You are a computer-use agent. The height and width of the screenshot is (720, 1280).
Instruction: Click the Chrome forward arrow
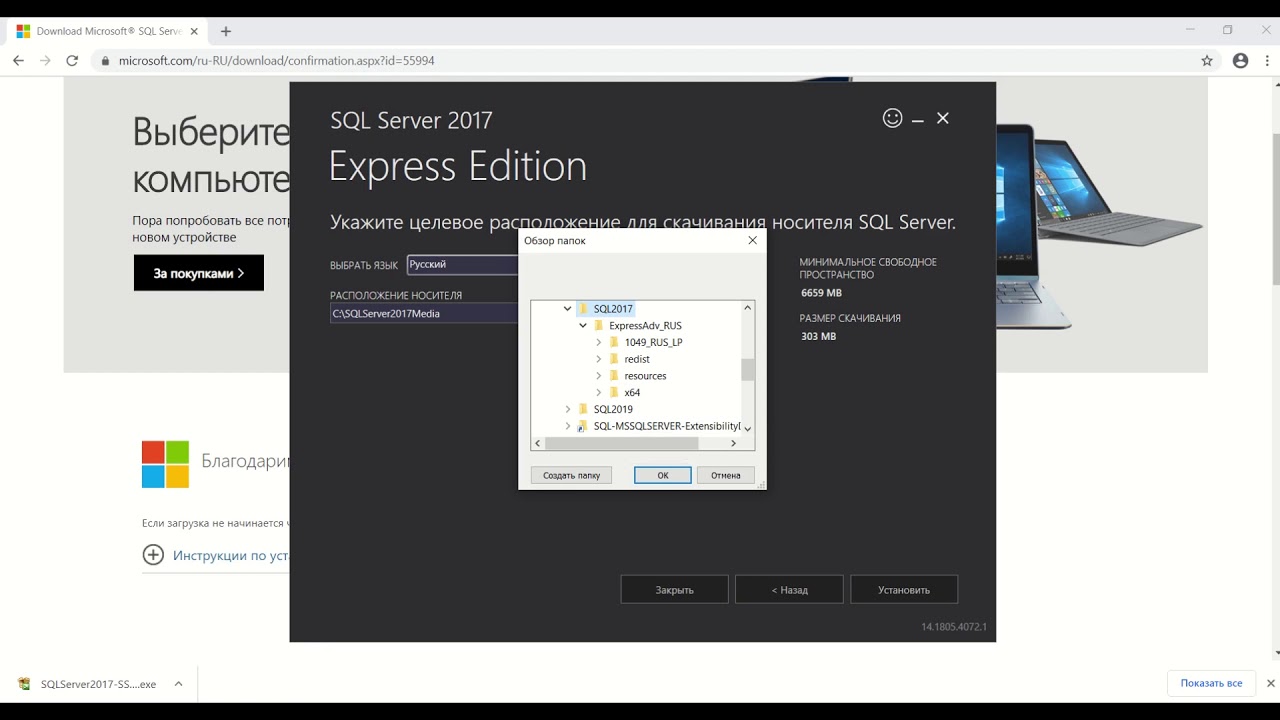tap(45, 61)
